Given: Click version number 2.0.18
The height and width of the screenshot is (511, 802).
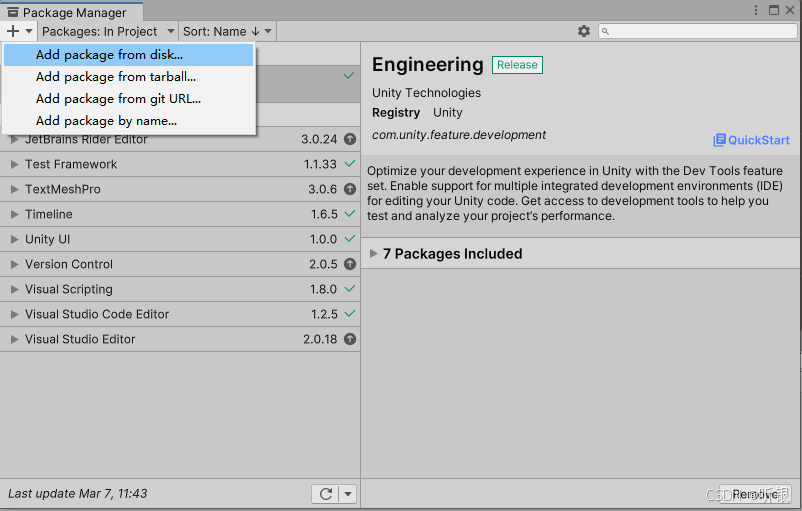Looking at the screenshot, I should [320, 339].
